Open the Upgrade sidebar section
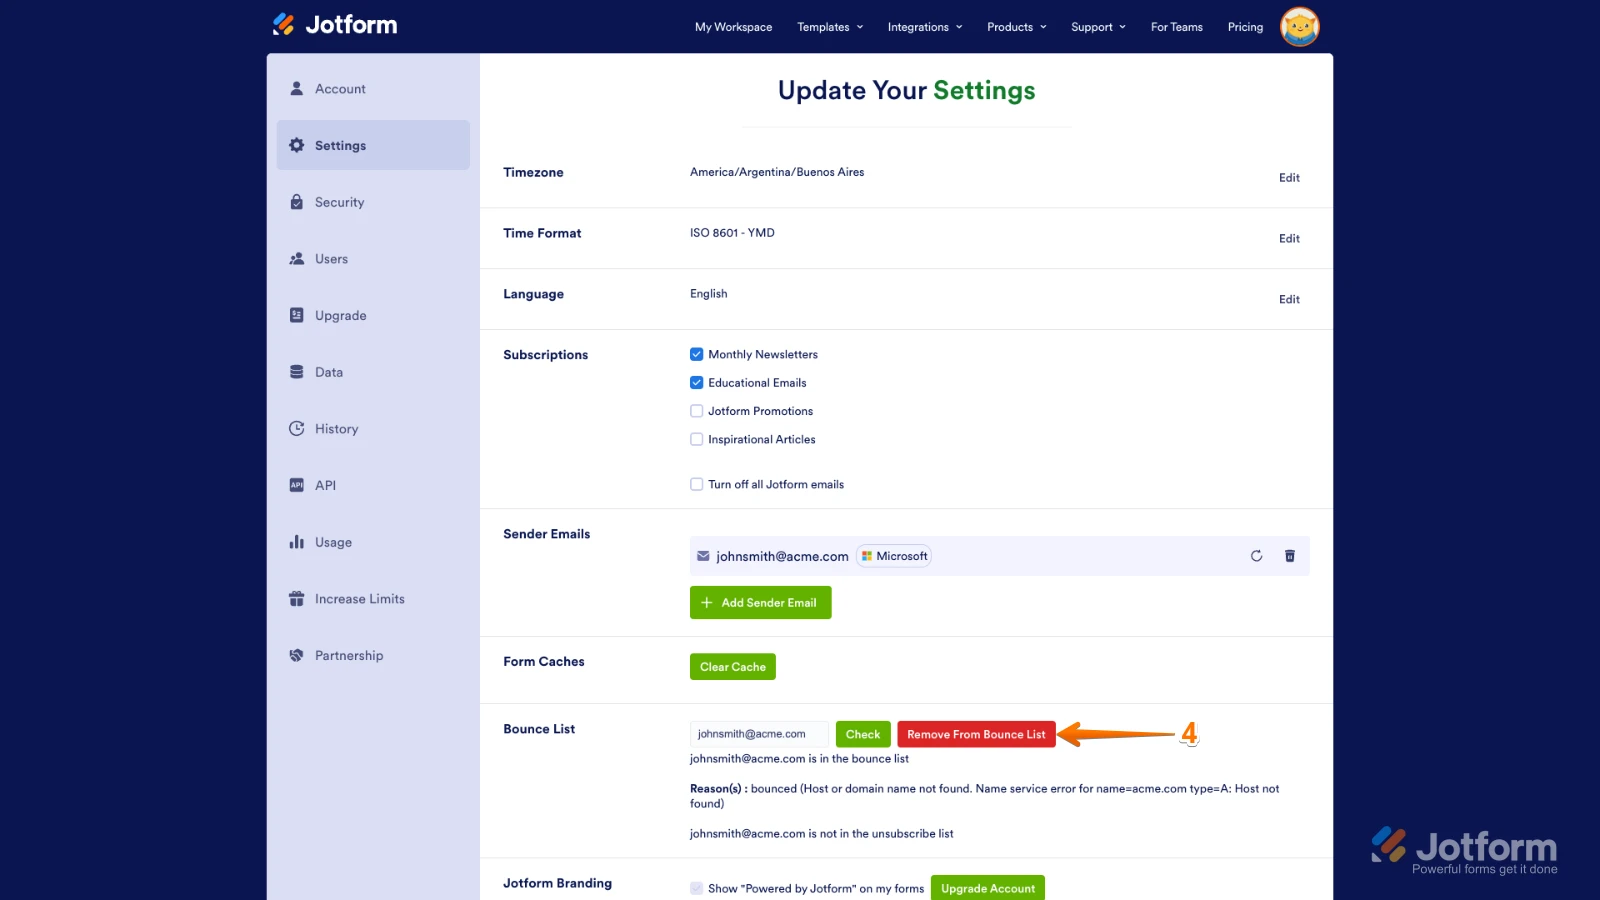The width and height of the screenshot is (1600, 900). (x=373, y=315)
